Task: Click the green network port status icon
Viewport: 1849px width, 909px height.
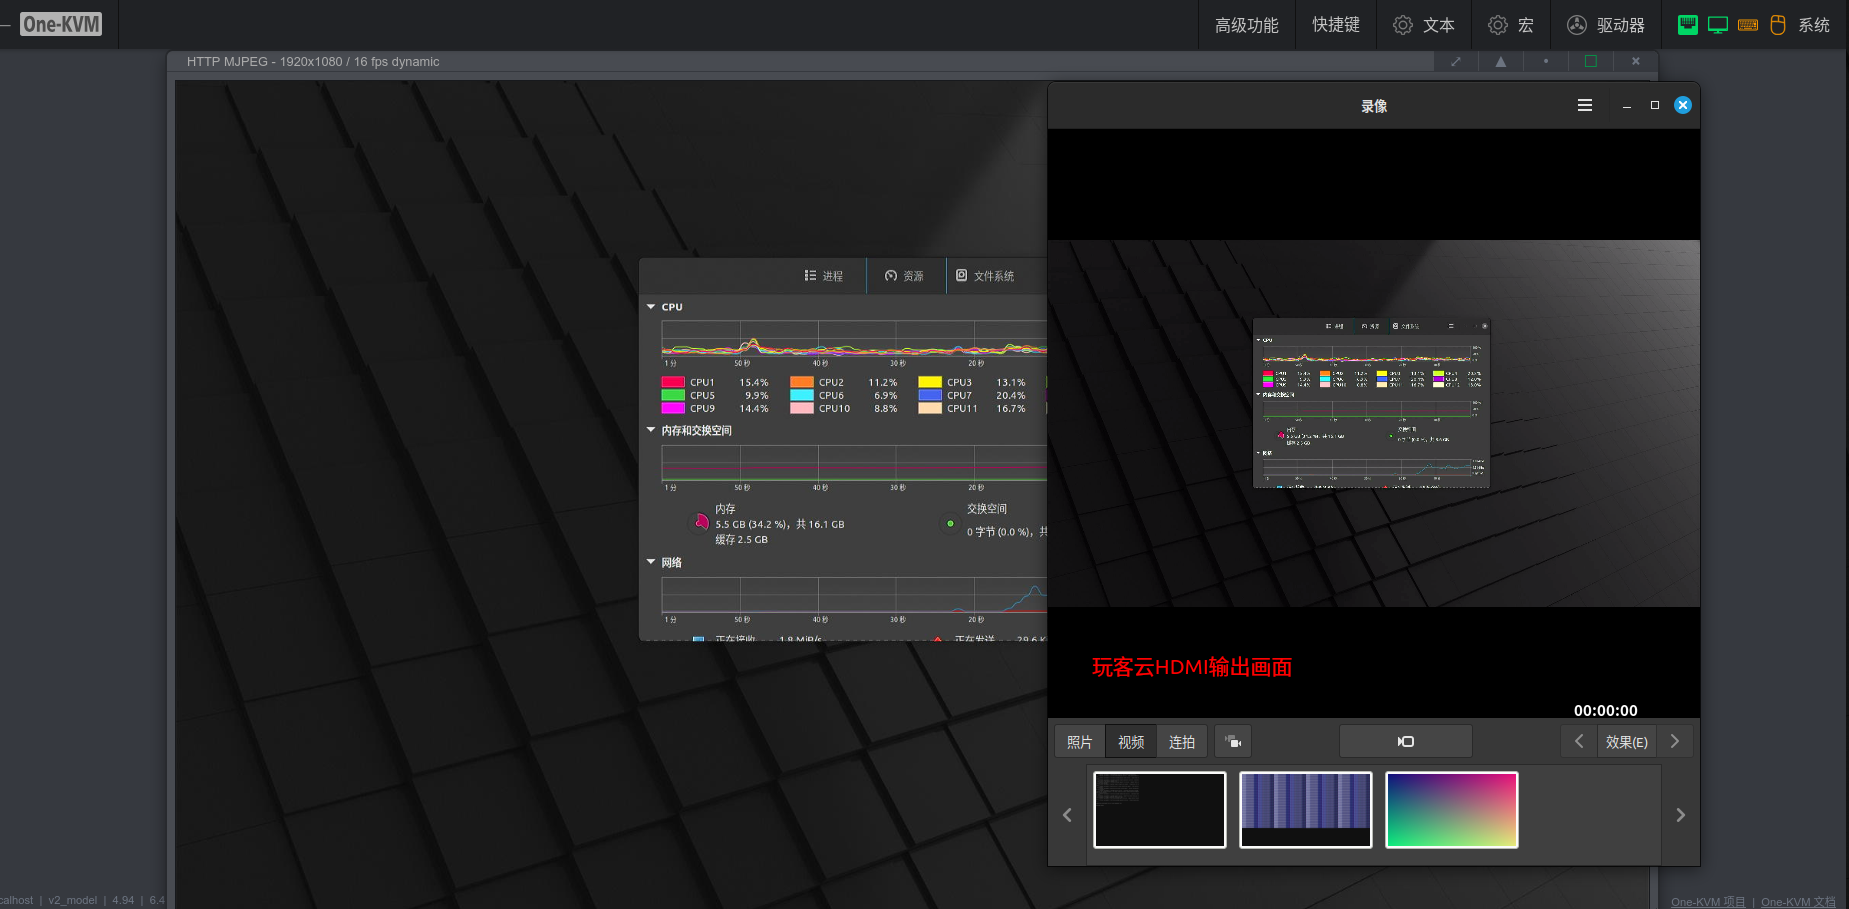Action: (1687, 25)
